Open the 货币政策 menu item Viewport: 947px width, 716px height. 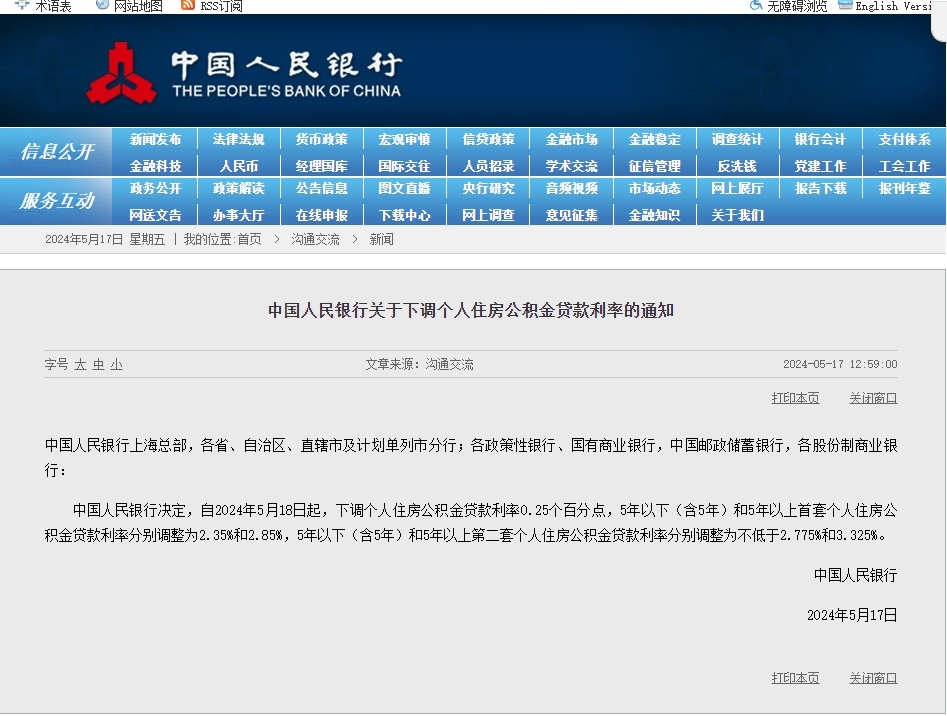[x=321, y=139]
